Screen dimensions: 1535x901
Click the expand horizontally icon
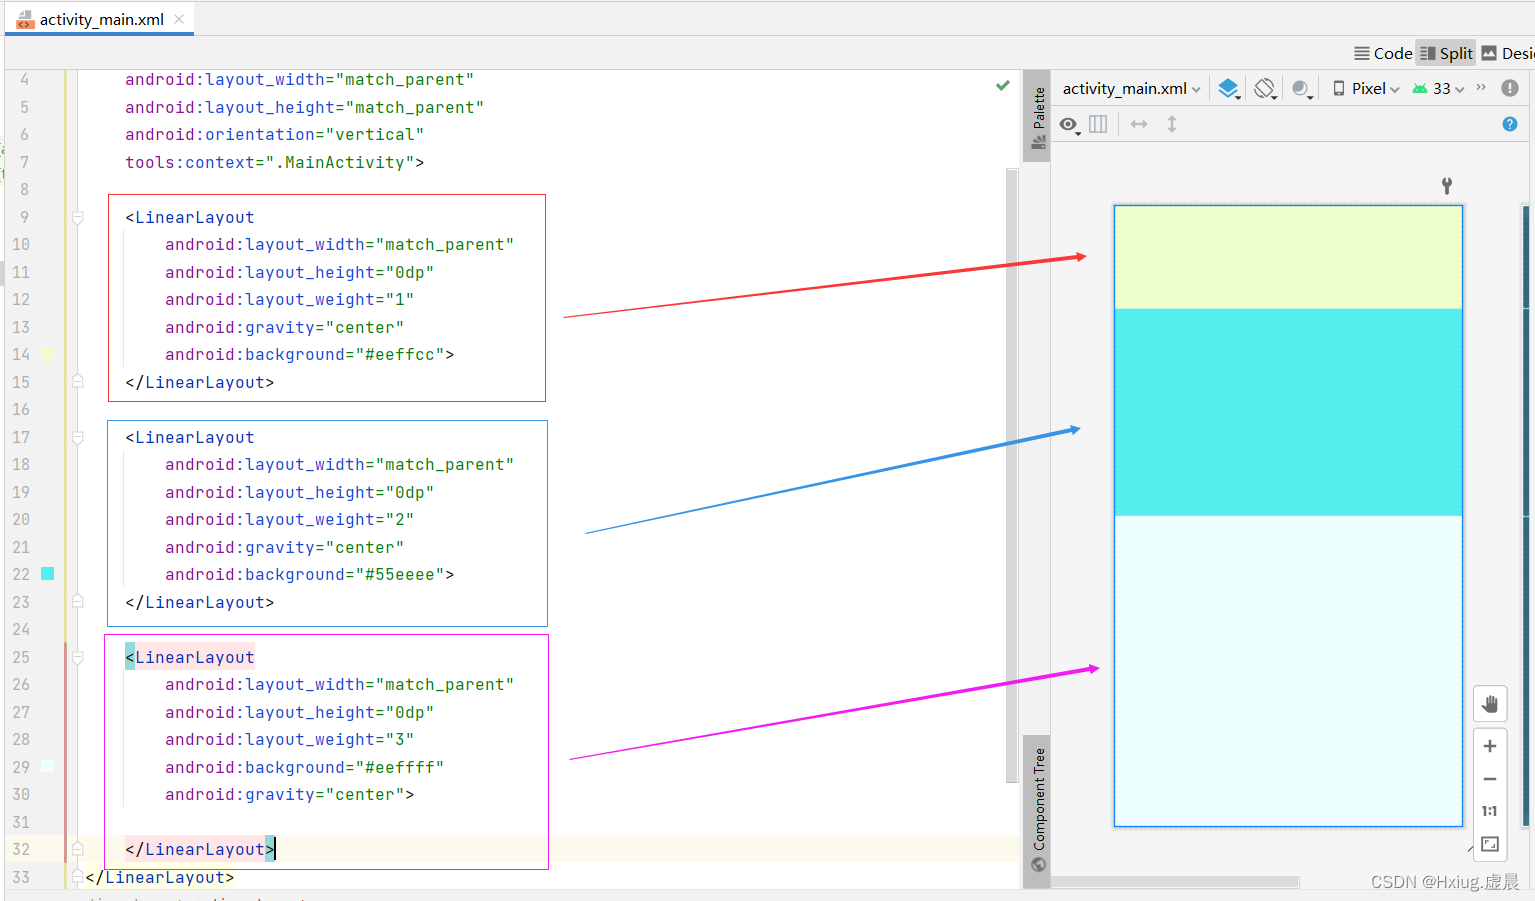1139,124
